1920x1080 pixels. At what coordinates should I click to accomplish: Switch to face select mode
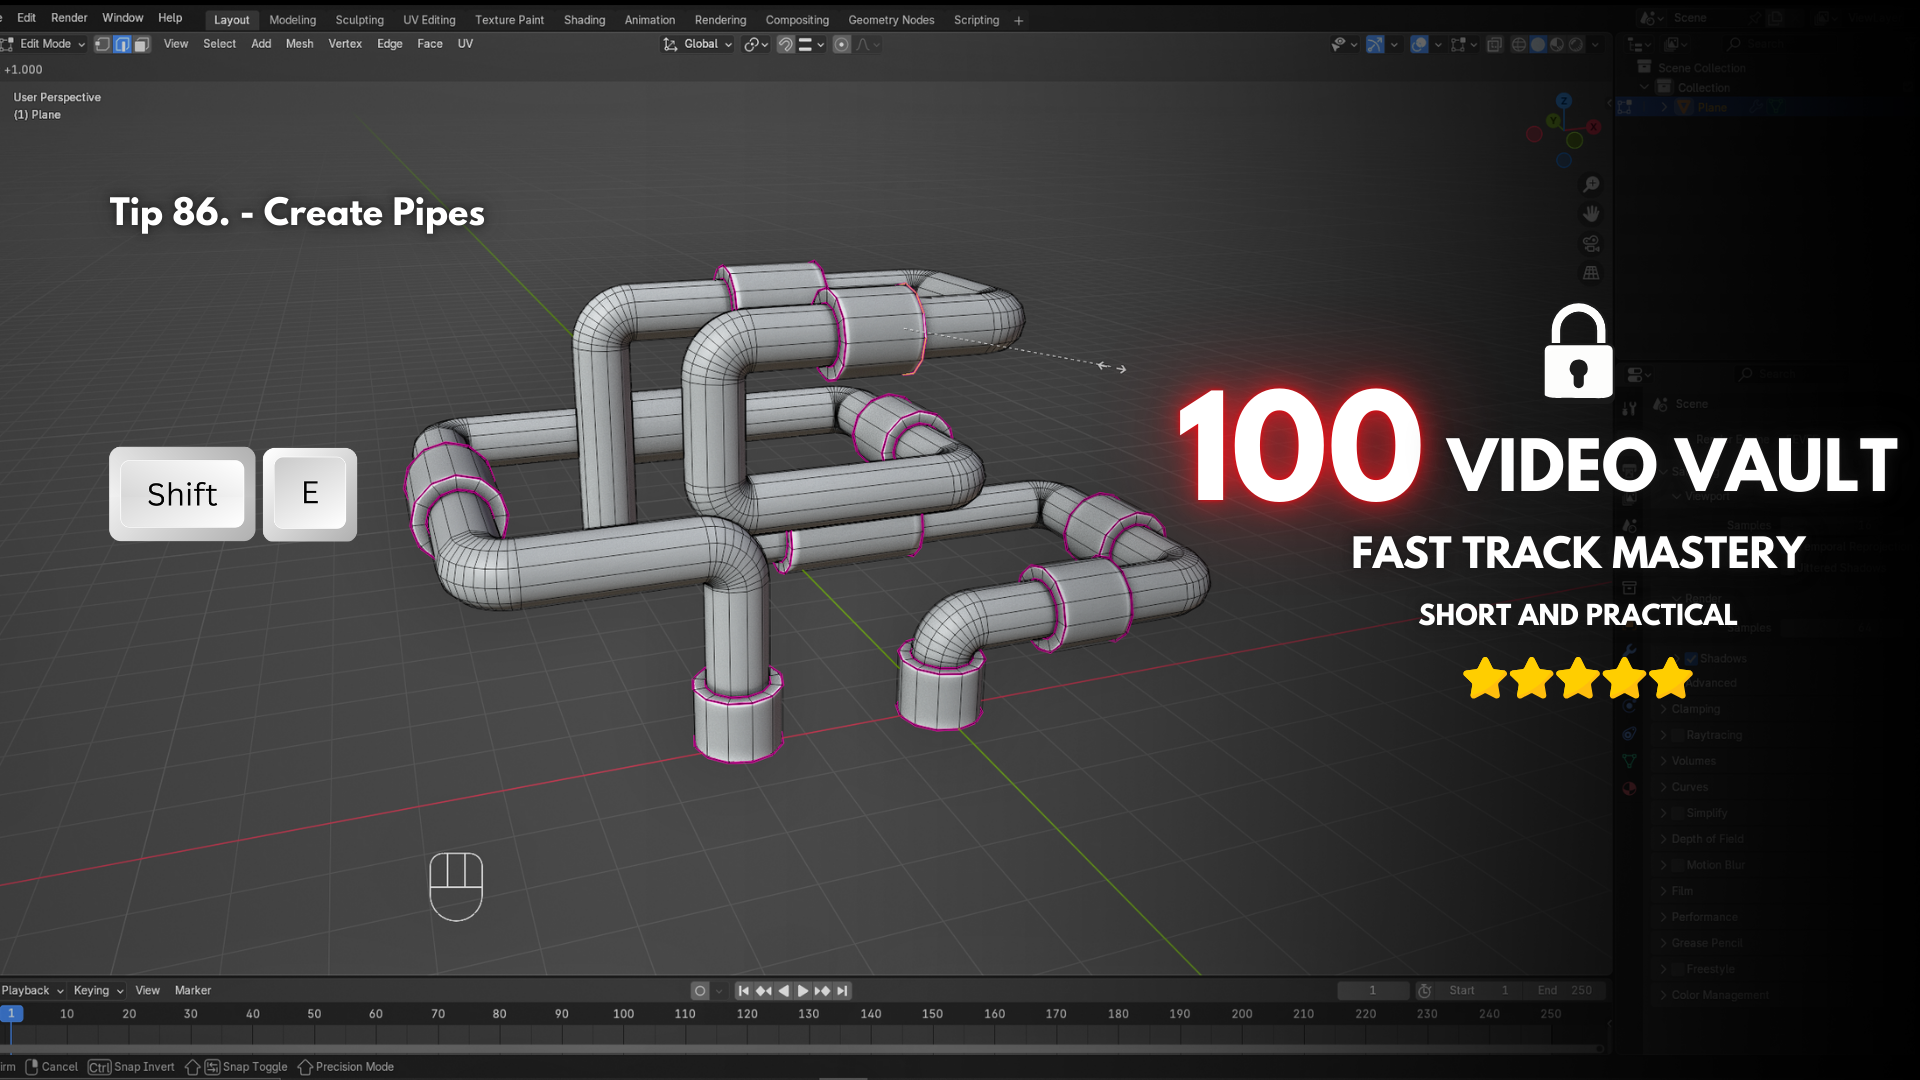coord(142,44)
